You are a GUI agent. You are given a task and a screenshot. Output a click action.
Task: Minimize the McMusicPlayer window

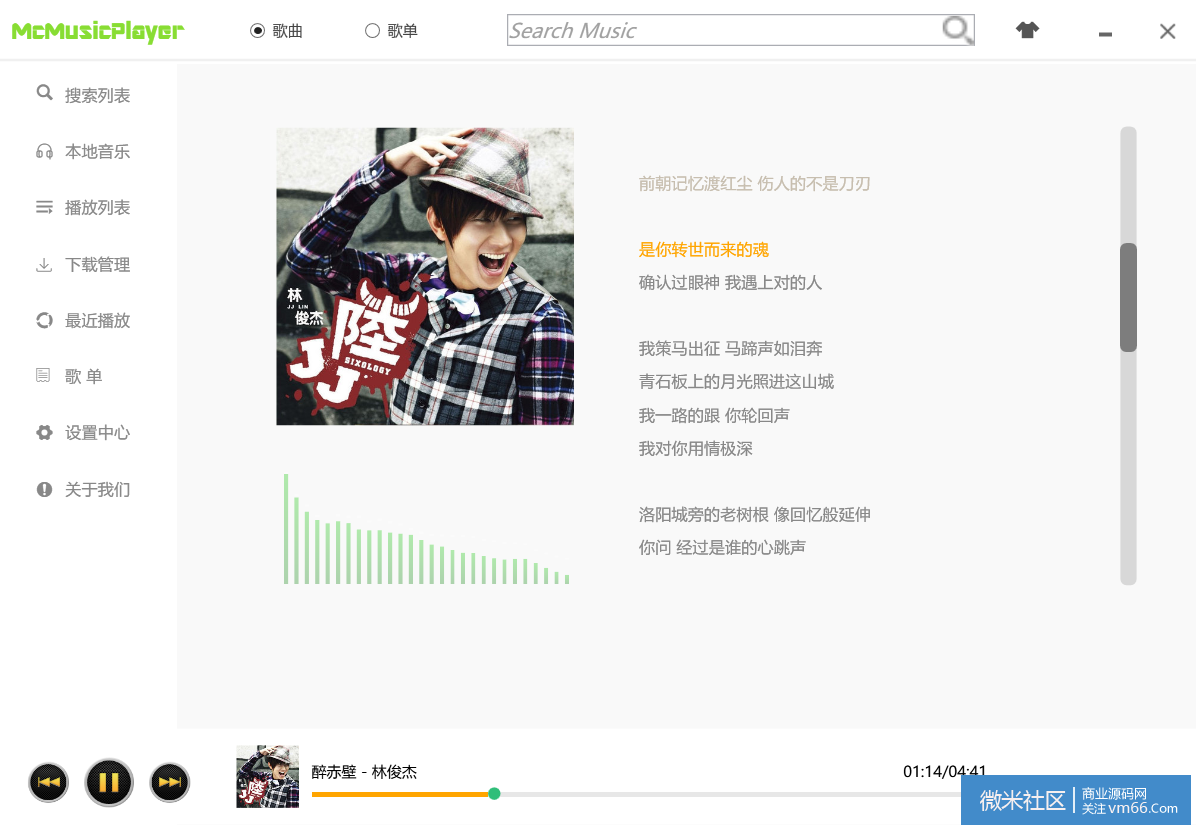[1104, 33]
